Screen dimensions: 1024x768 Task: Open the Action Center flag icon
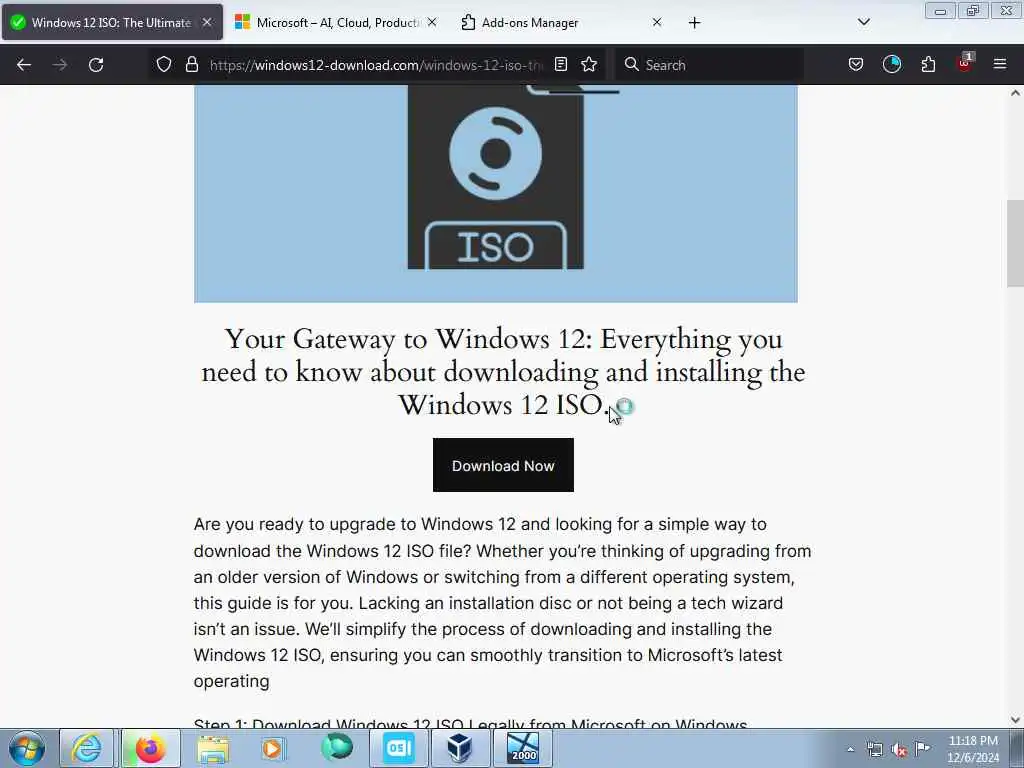tap(922, 749)
